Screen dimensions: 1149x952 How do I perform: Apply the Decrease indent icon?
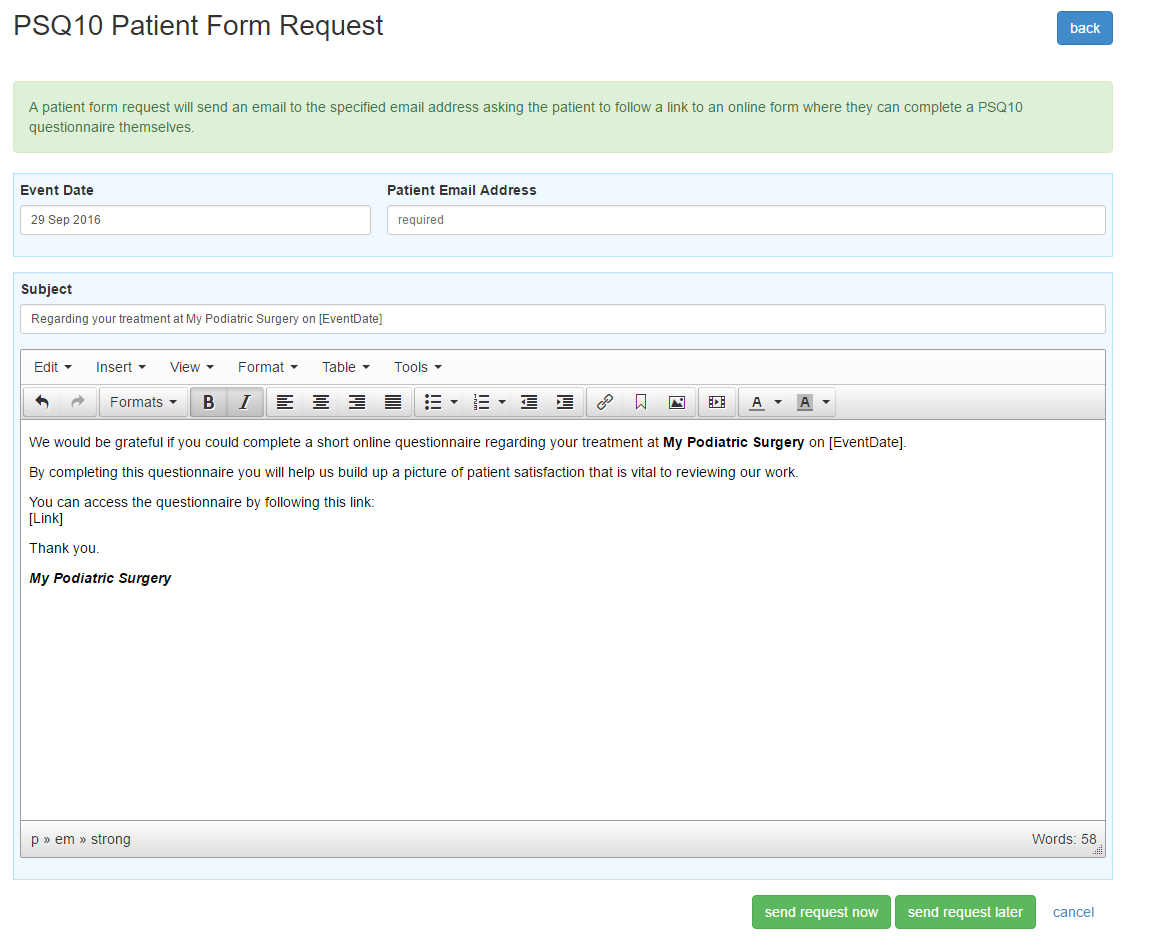529,402
